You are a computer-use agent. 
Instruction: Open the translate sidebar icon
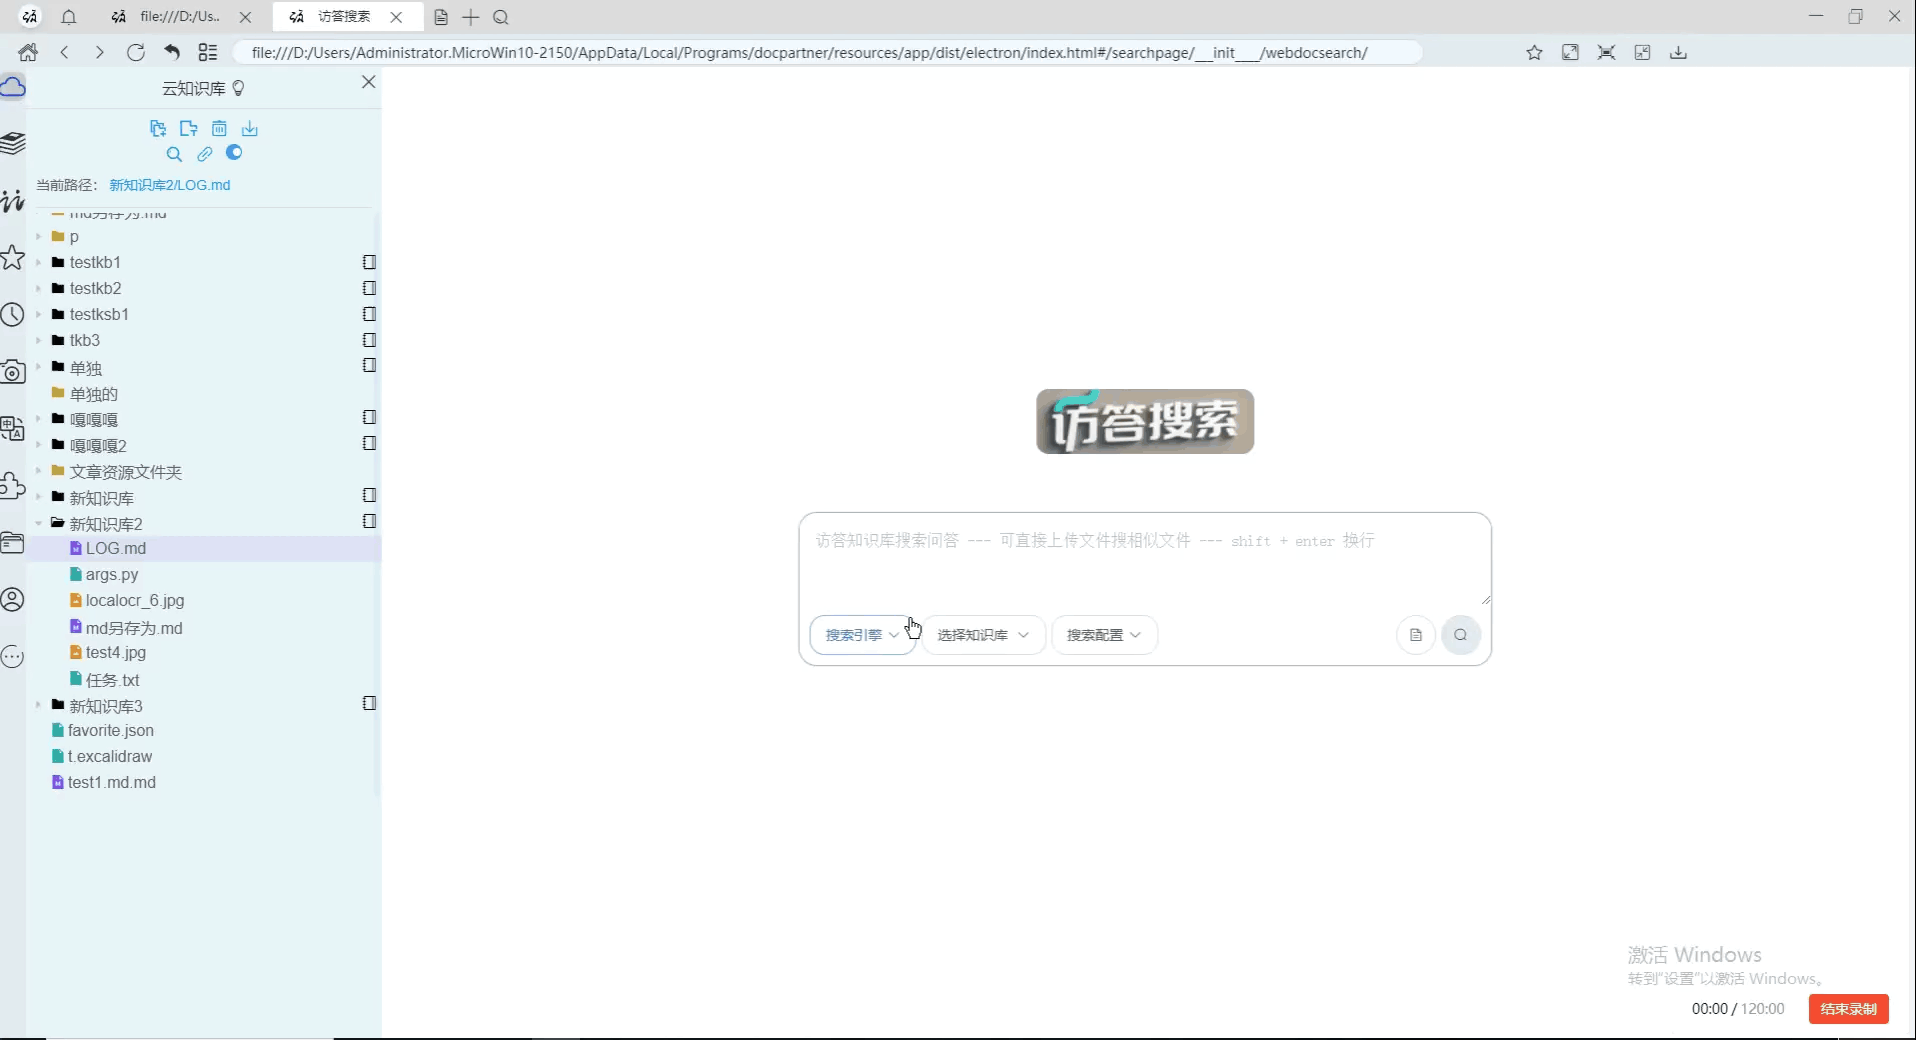click(12, 429)
